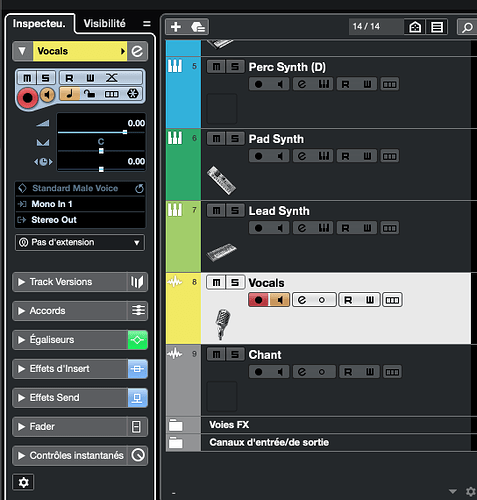This screenshot has height=500, width=477.
Task: Open the Pas d'extension dropdown
Action: [x=80, y=242]
